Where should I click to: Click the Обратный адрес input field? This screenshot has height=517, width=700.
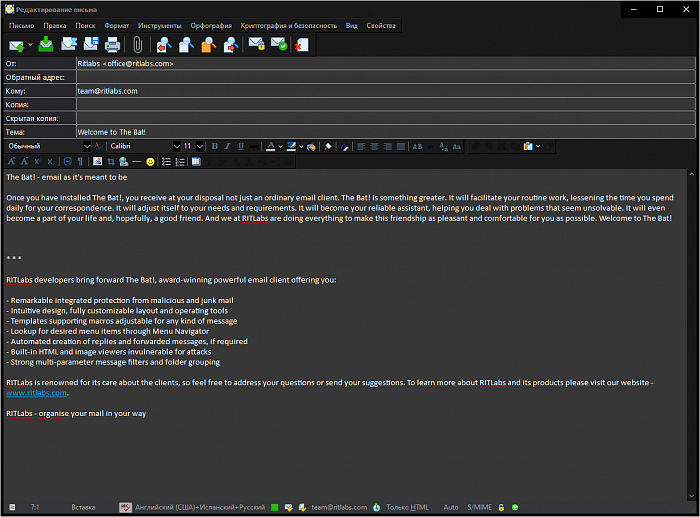pyautogui.click(x=386, y=77)
